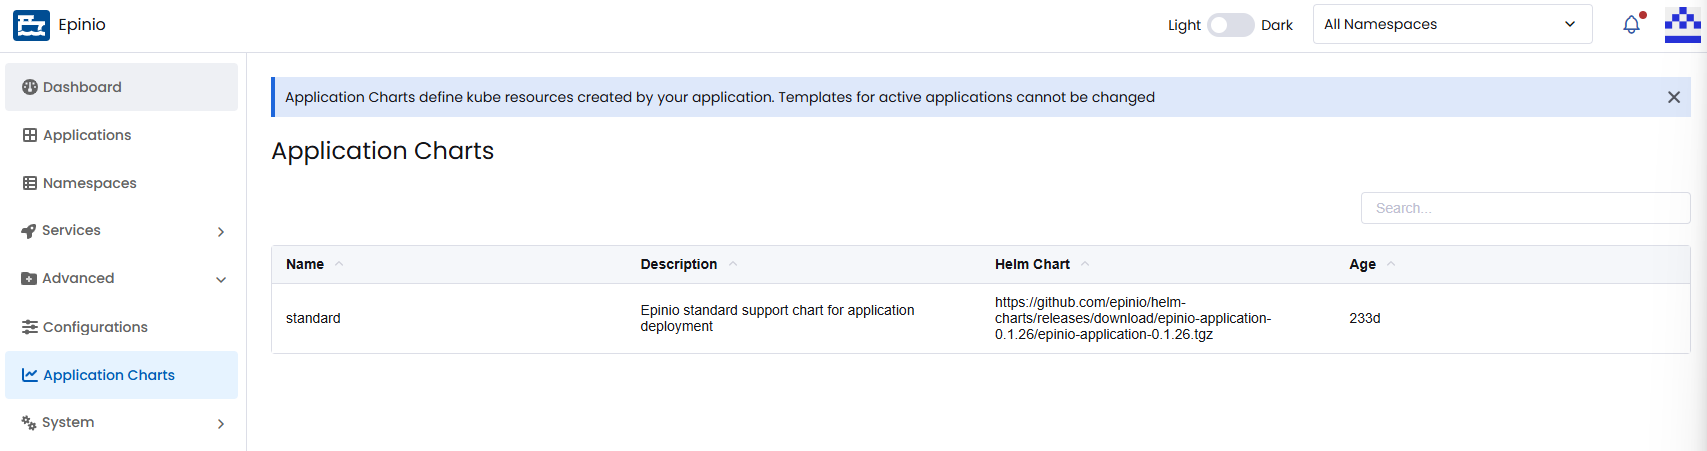The height and width of the screenshot is (451, 1707).
Task: Sort by Name column arrow
Action: point(339,264)
